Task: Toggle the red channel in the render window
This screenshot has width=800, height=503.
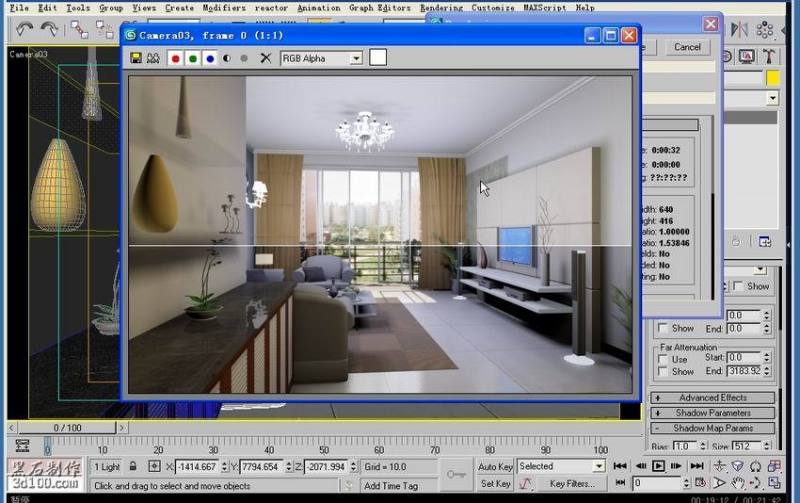Action: tap(176, 59)
